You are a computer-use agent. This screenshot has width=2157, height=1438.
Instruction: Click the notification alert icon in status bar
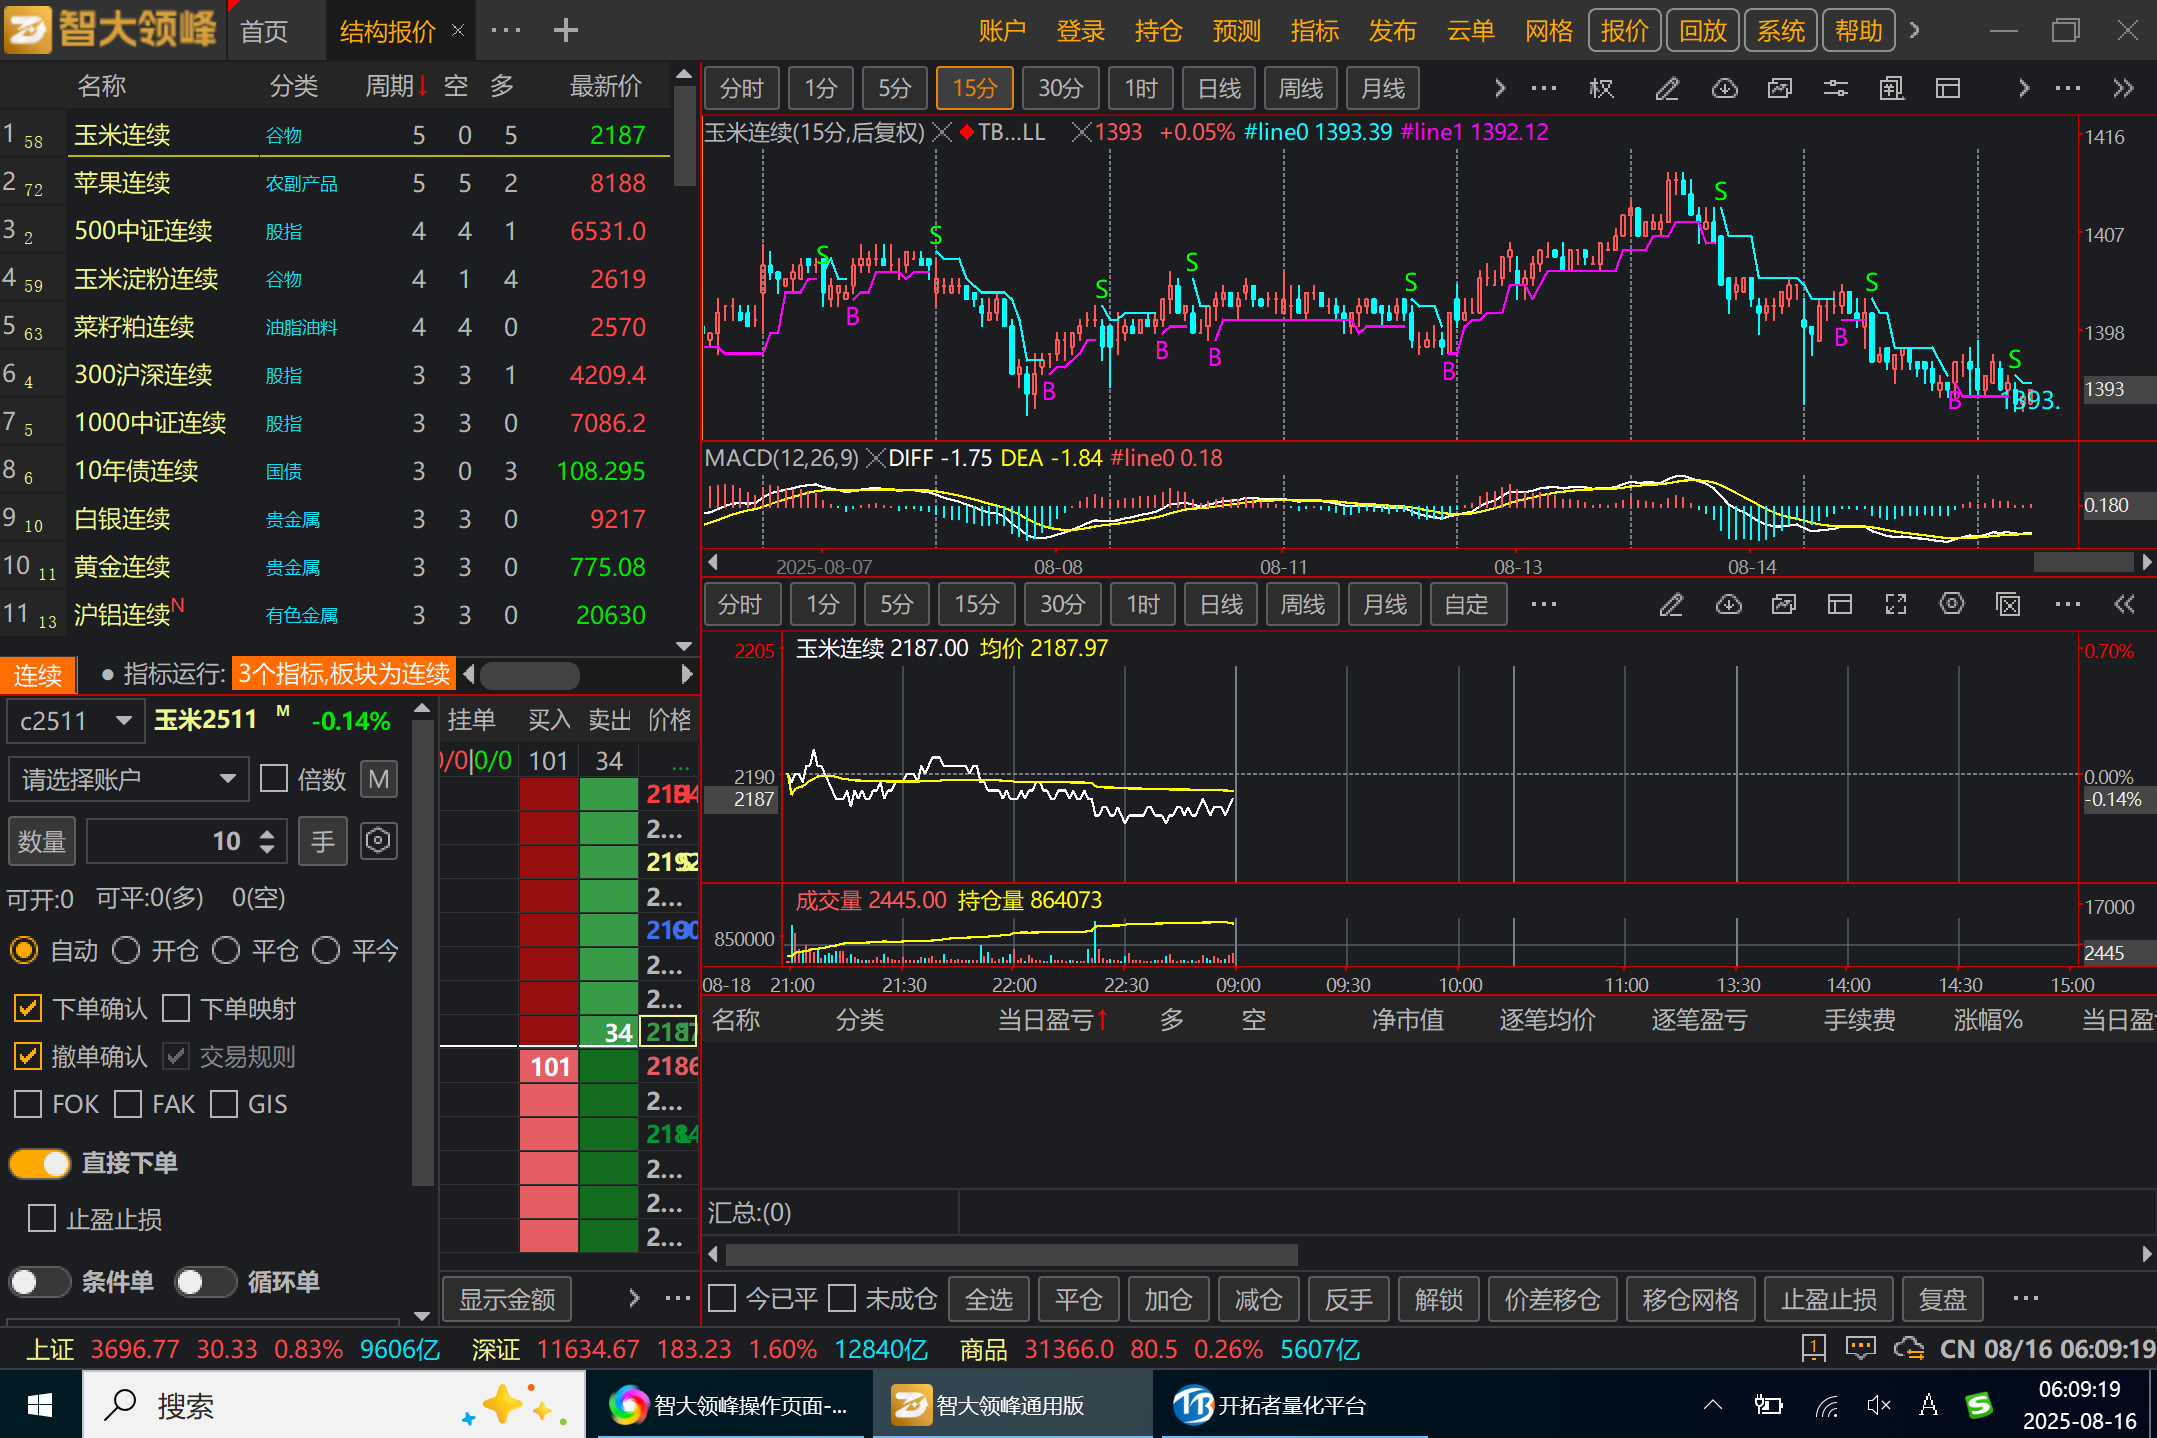tap(1813, 1349)
